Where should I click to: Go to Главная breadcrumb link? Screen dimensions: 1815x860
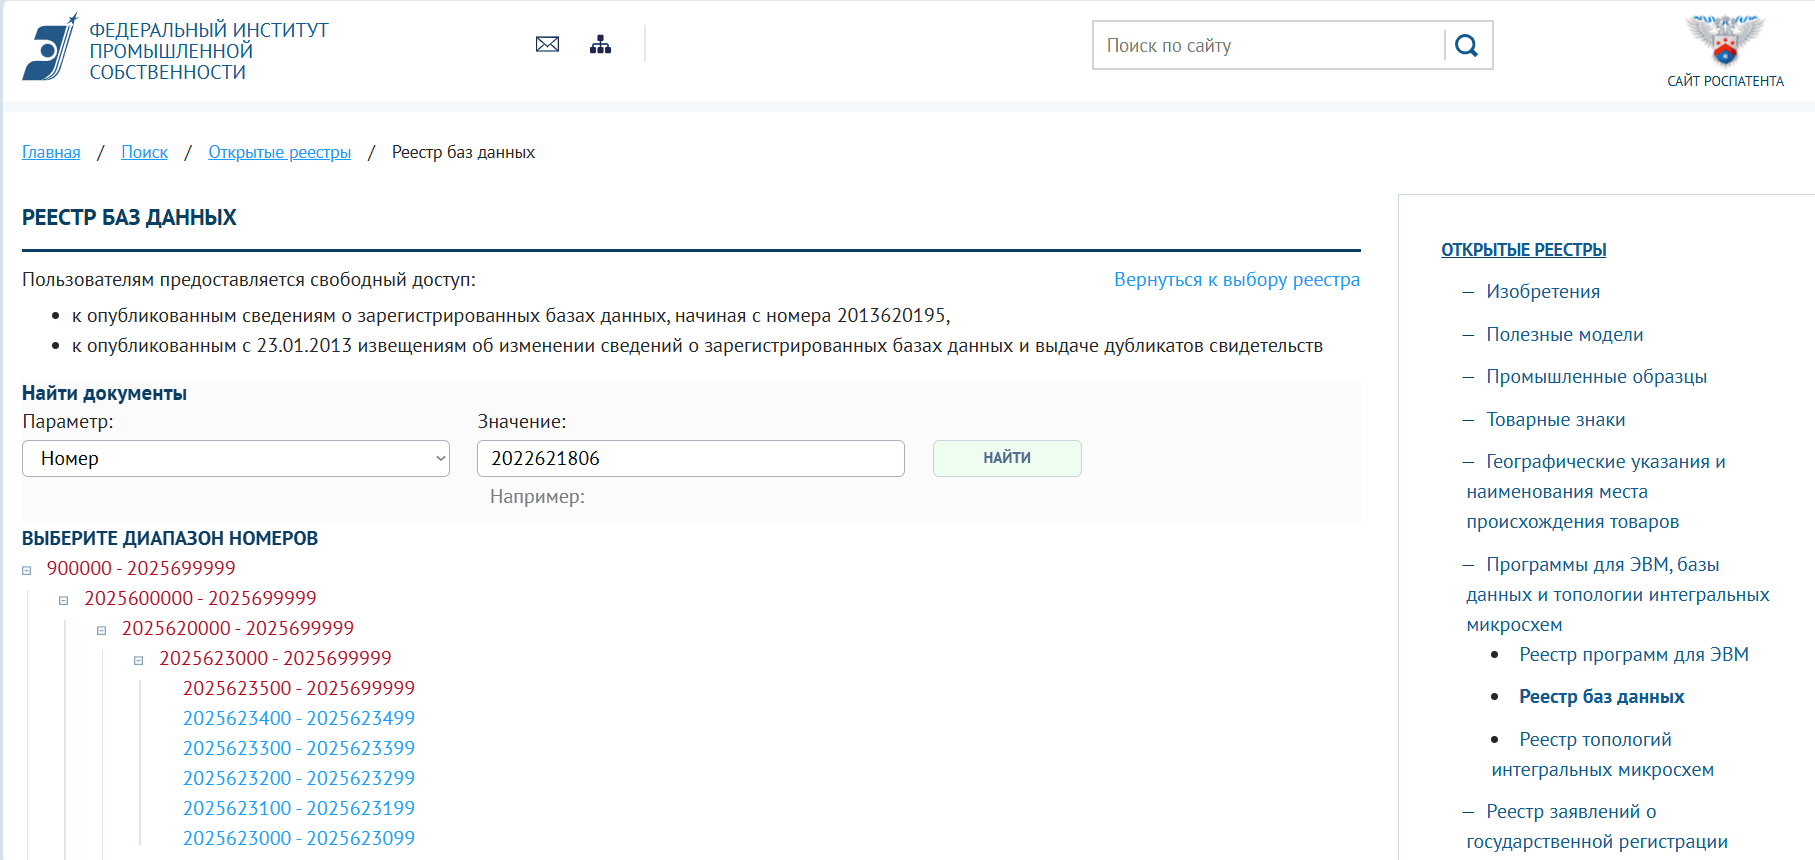(51, 152)
